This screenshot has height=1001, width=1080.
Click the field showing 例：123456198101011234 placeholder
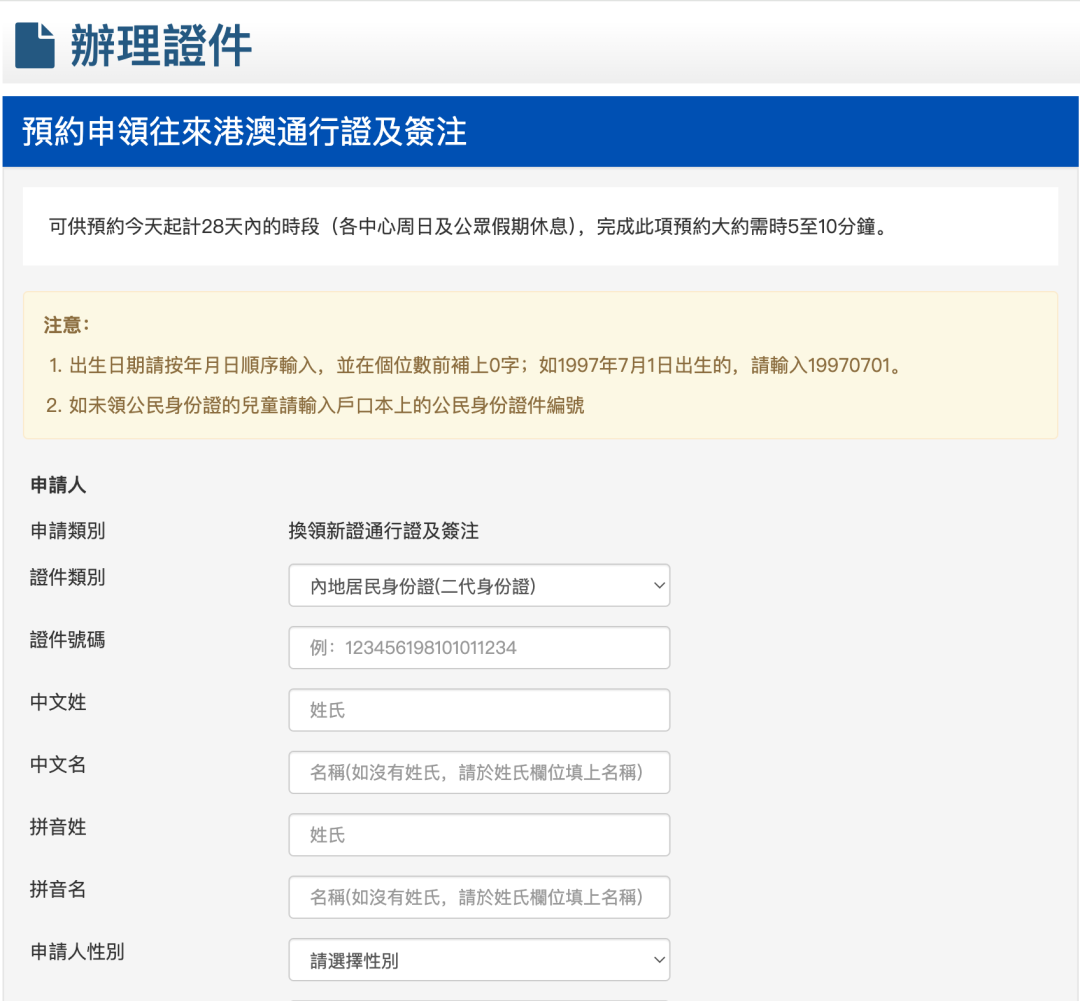(478, 647)
